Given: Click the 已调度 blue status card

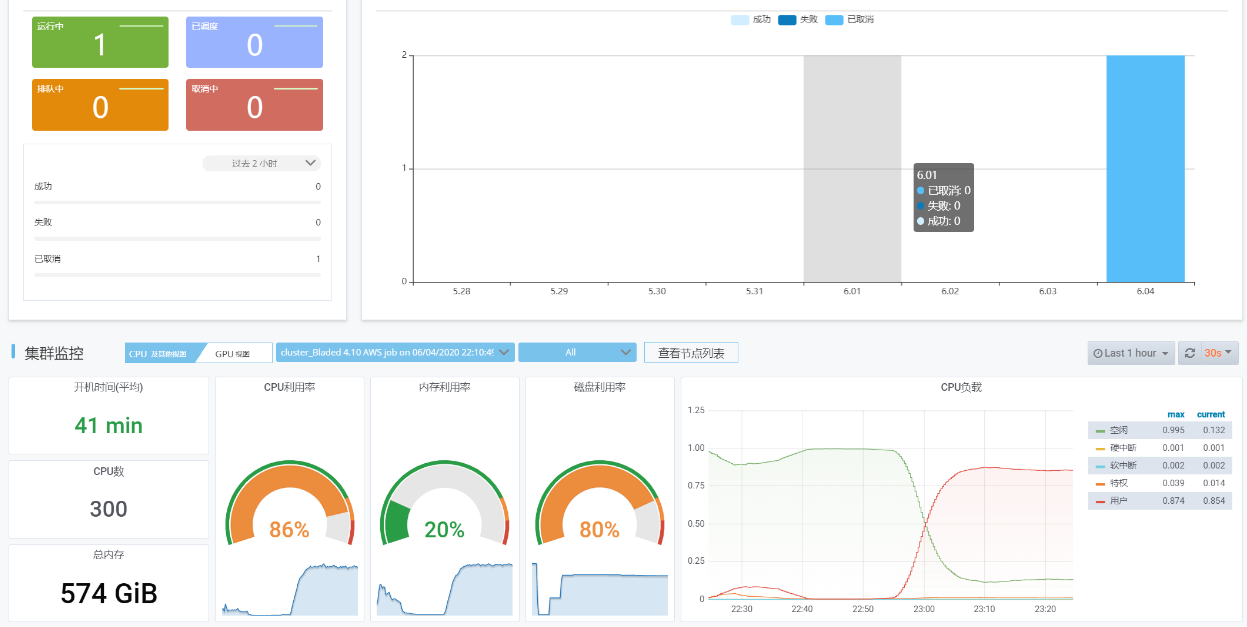Looking at the screenshot, I should (254, 42).
